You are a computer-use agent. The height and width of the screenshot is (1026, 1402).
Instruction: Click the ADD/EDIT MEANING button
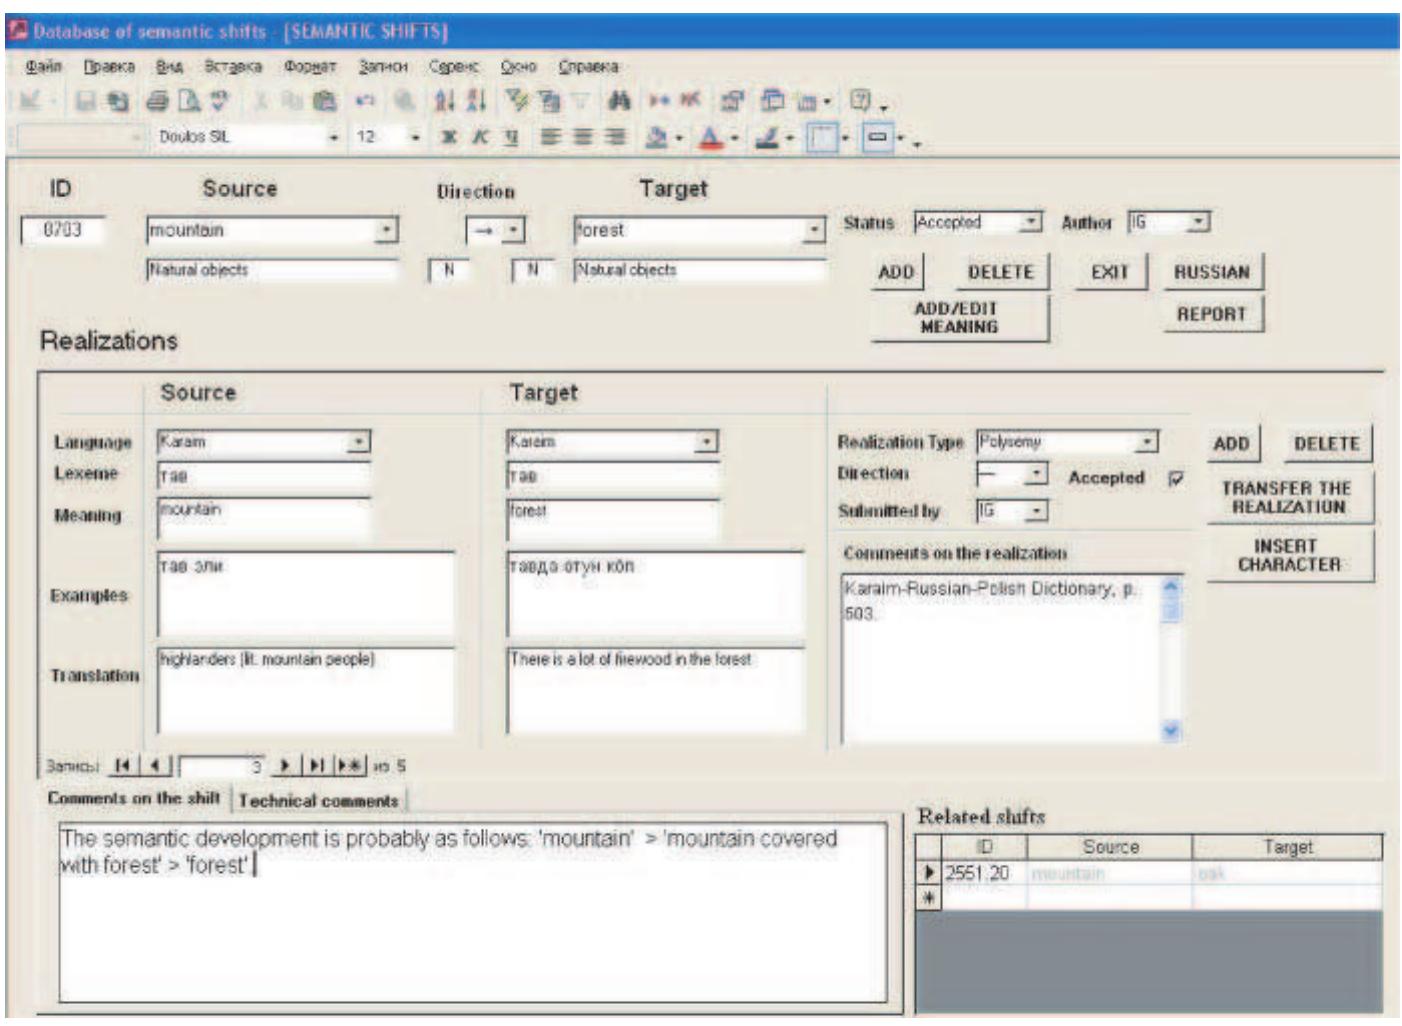[958, 318]
